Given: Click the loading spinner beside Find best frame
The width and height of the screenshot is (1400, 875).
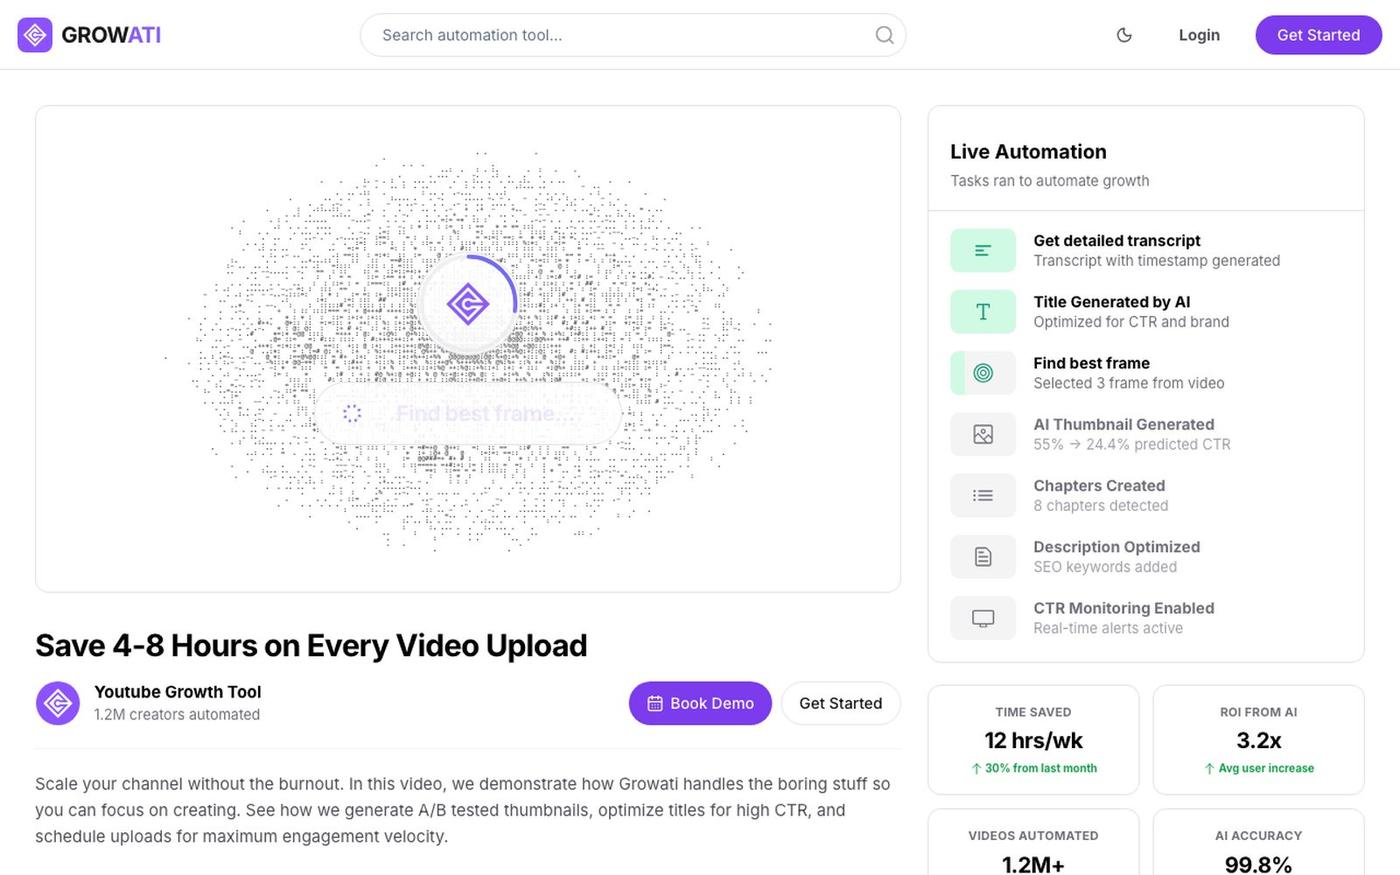Looking at the screenshot, I should (352, 413).
